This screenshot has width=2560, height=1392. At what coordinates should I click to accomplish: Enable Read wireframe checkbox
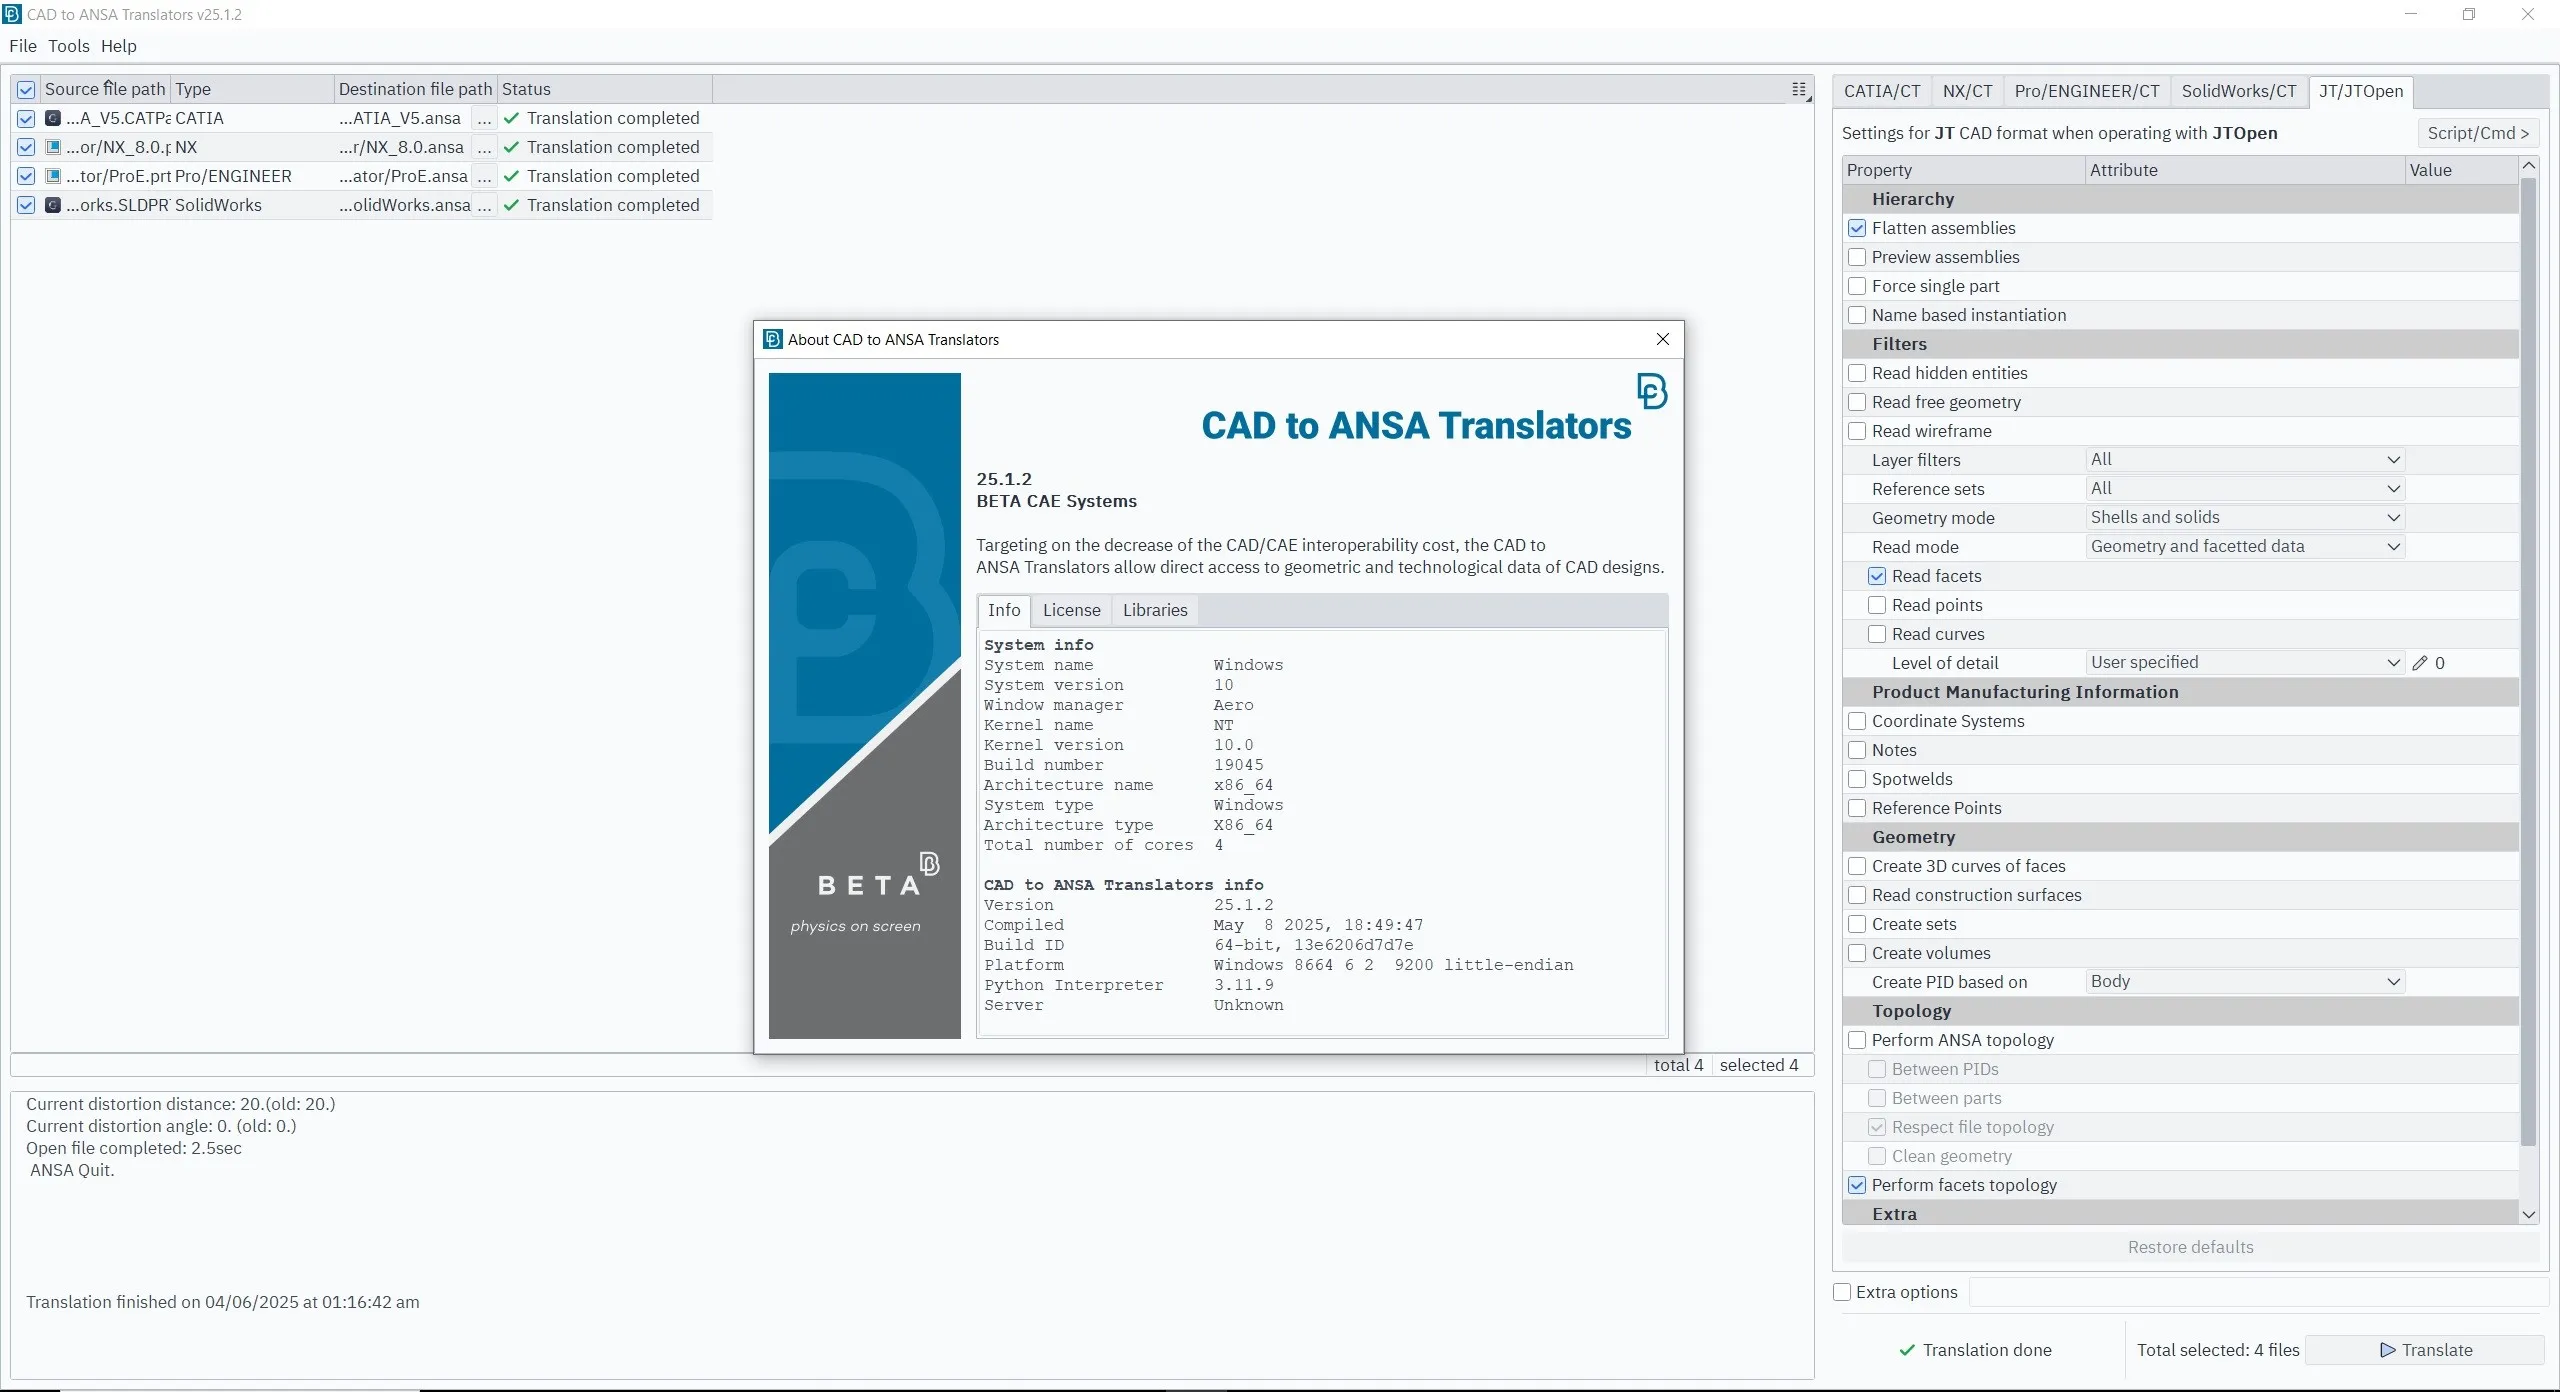coord(1857,431)
